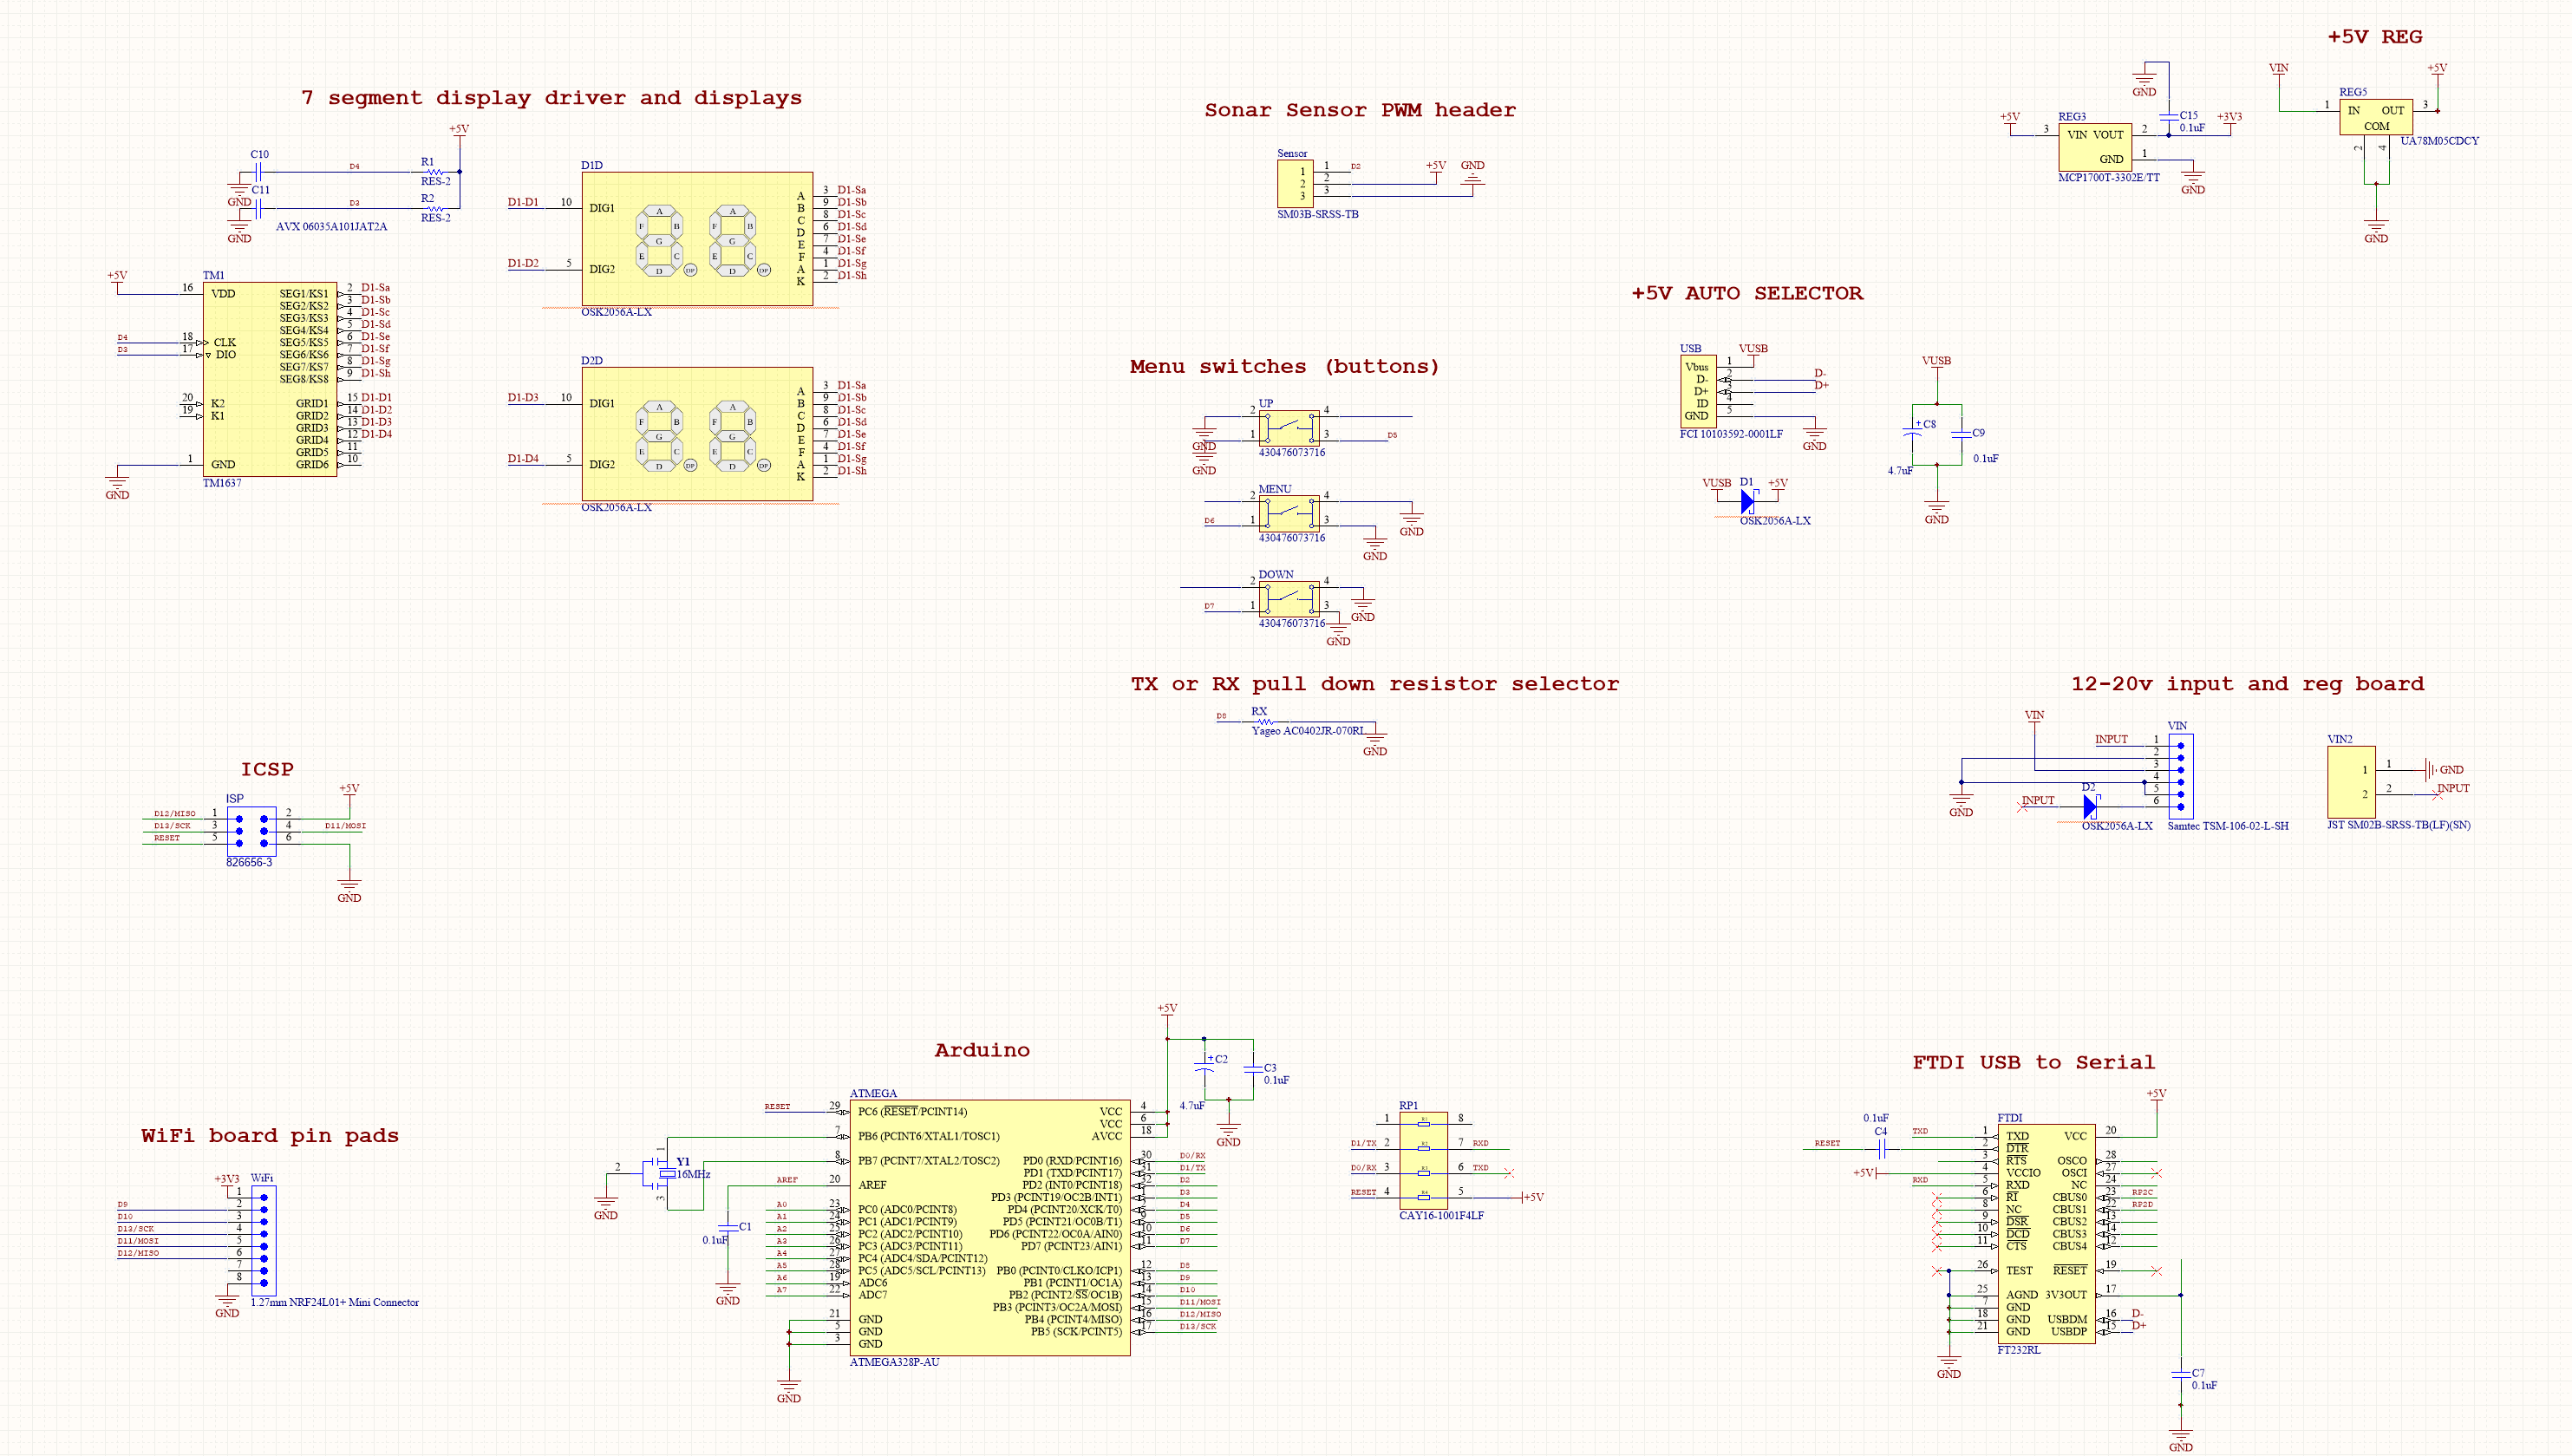Select the REG5 UA78M05CDCY regulator symbol
The width and height of the screenshot is (2572, 1456).
pos(2375,118)
